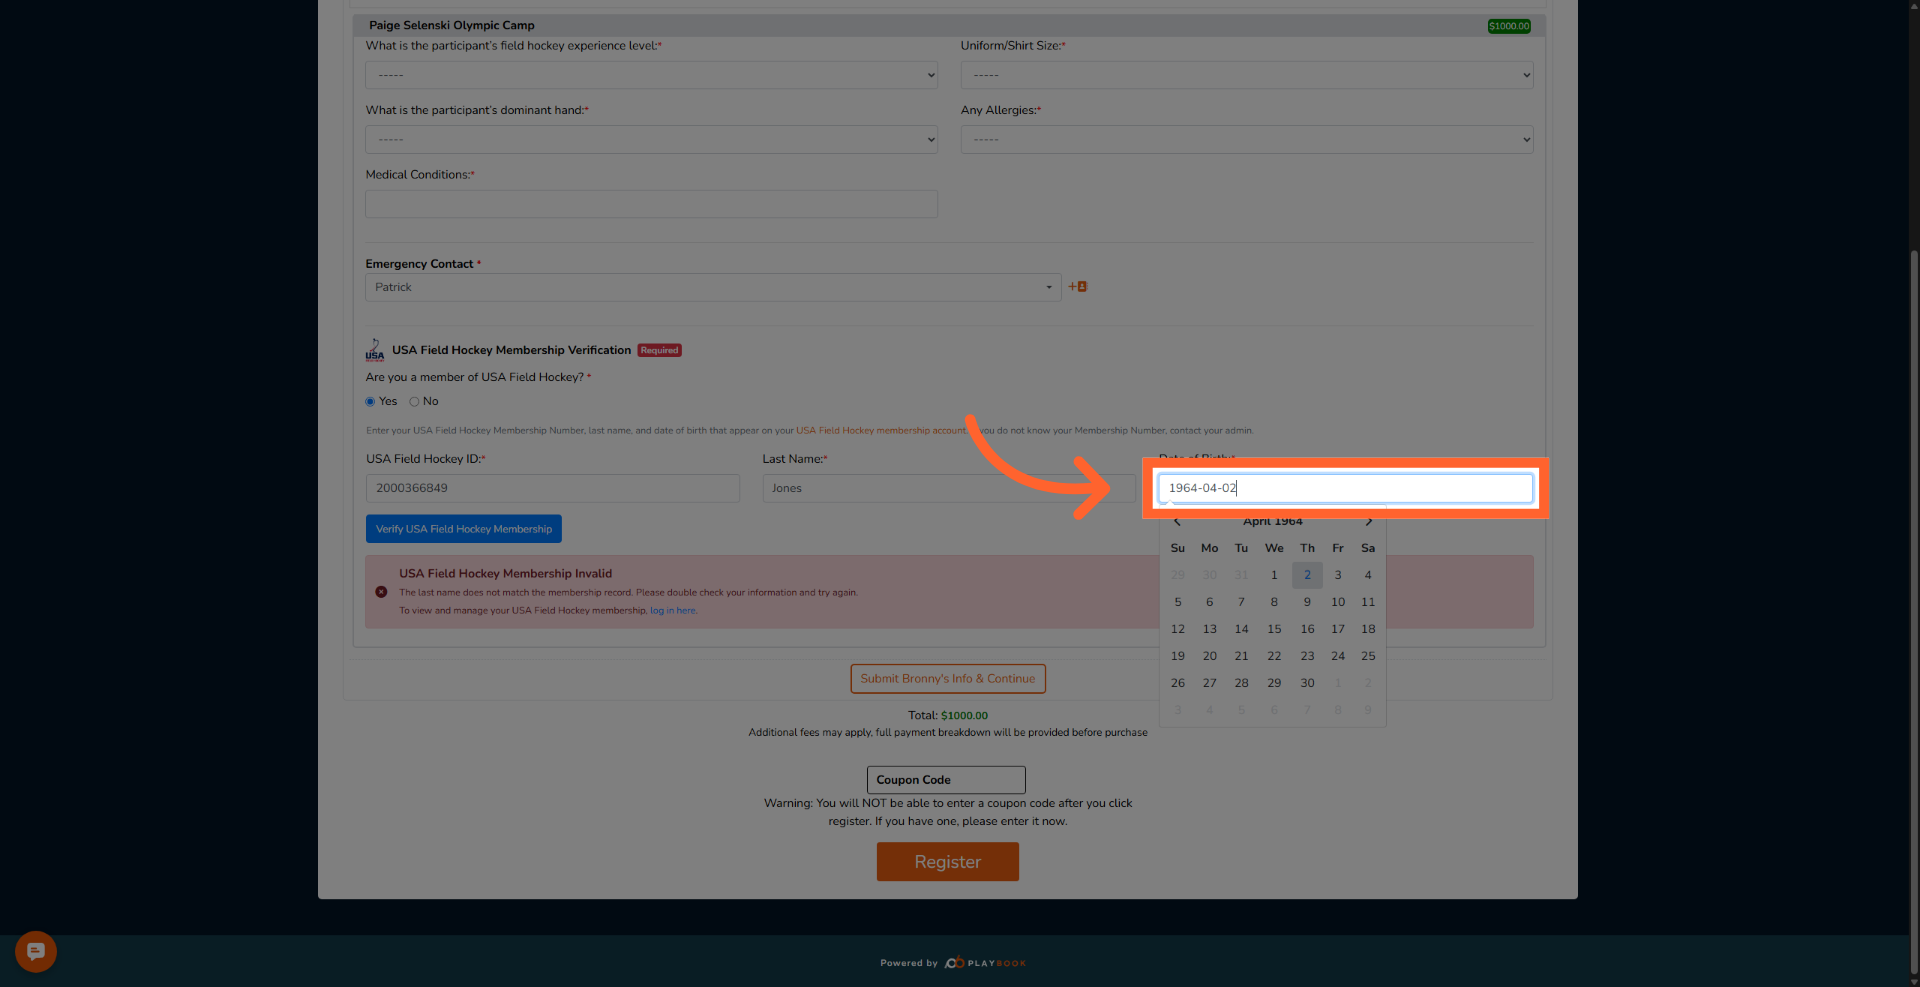Click the 'Required' badge label
Screen dimensions: 1920x987
pos(660,350)
